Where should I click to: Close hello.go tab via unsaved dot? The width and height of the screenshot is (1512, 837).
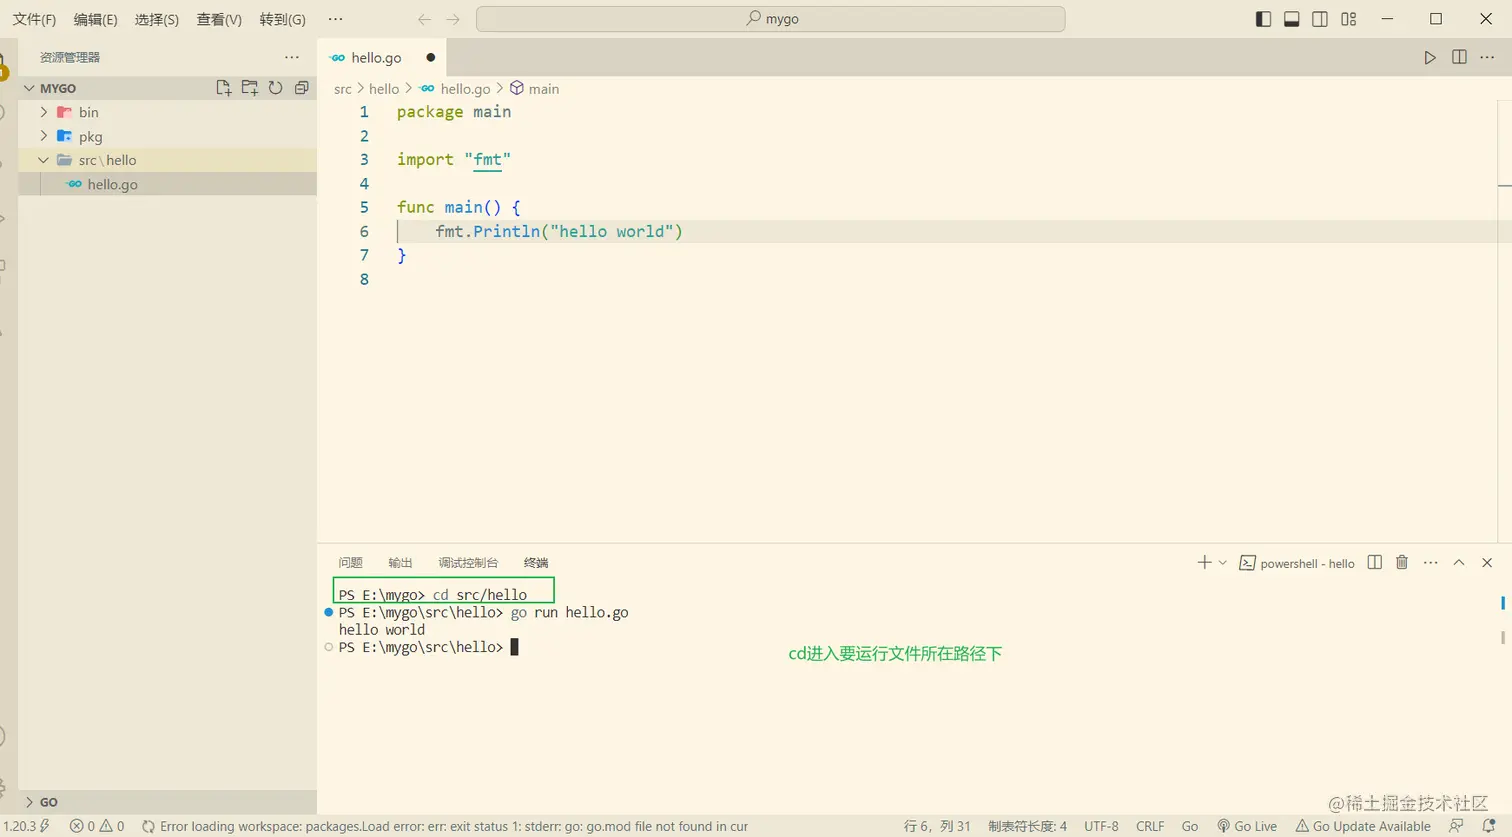[431, 58]
